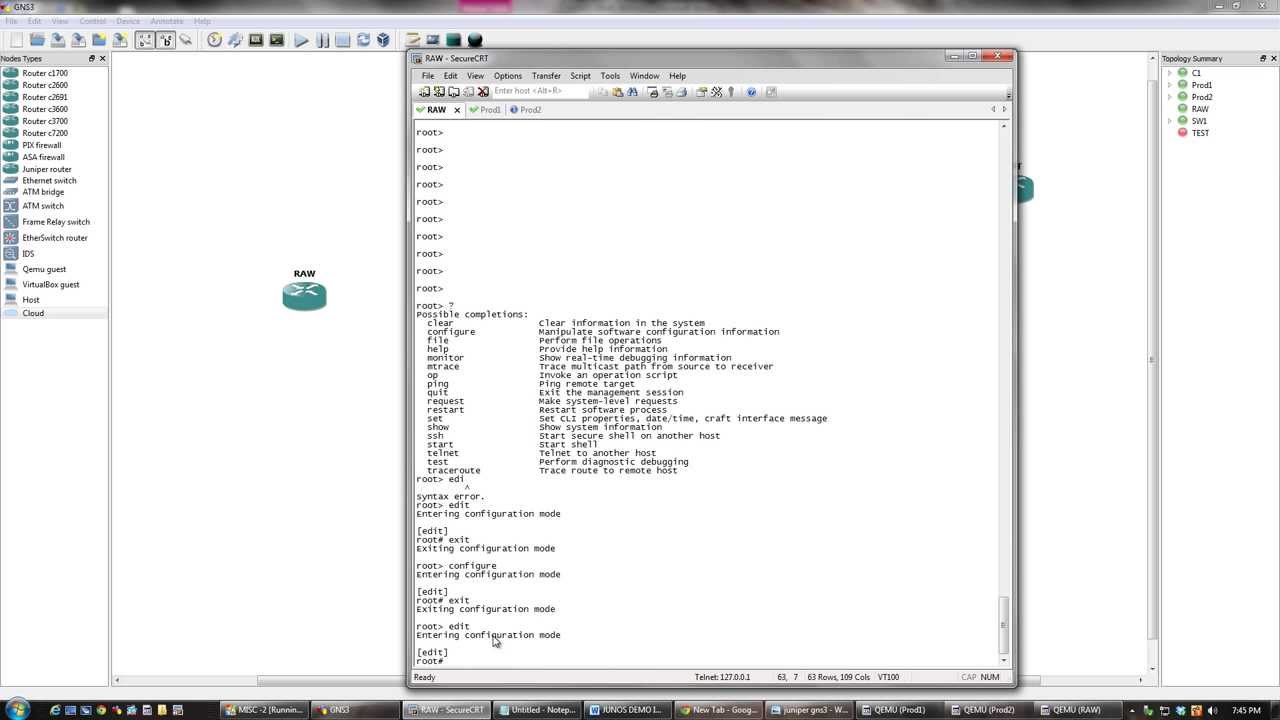Viewport: 1280px width, 720px height.
Task: Expand Prod1 in Topology Summary
Action: click(1170, 85)
